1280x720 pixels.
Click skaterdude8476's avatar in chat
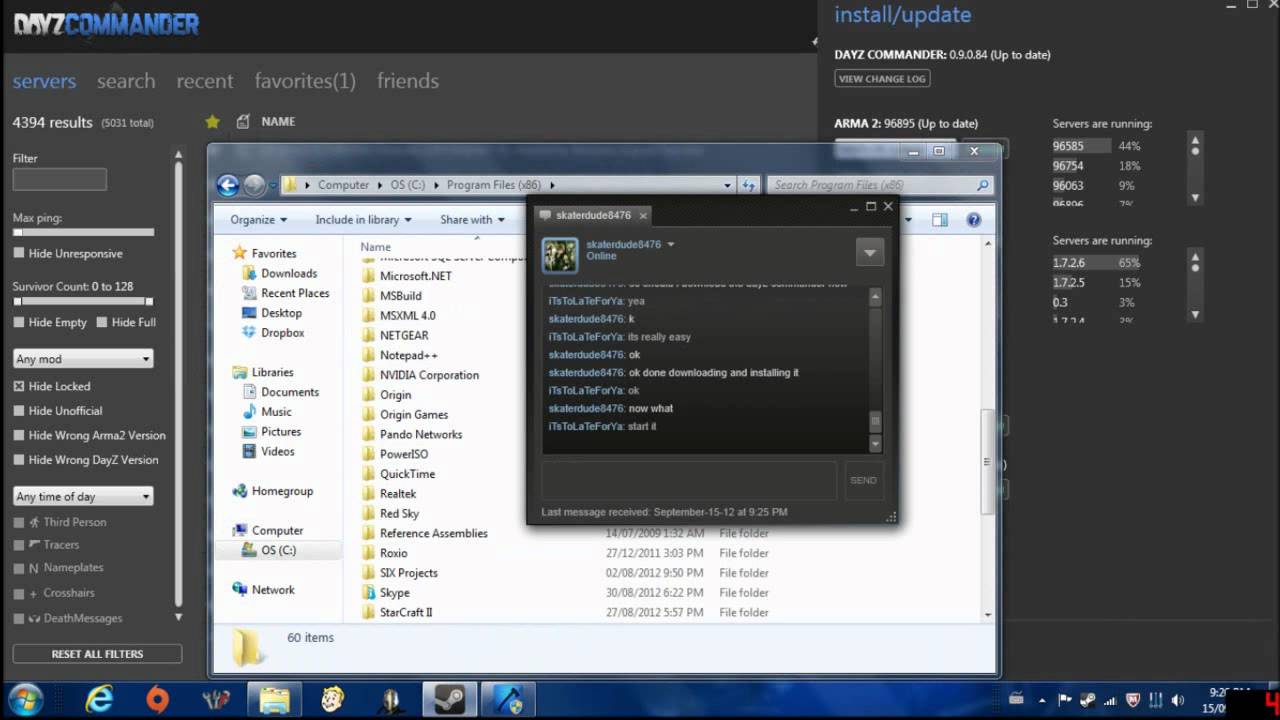560,255
